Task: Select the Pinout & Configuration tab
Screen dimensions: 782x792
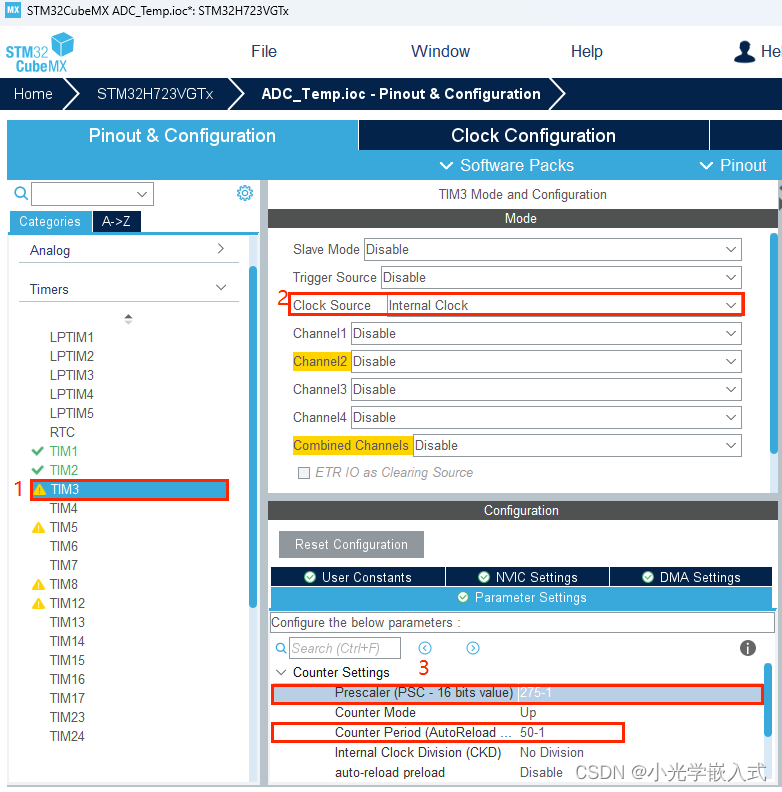Action: tap(182, 135)
